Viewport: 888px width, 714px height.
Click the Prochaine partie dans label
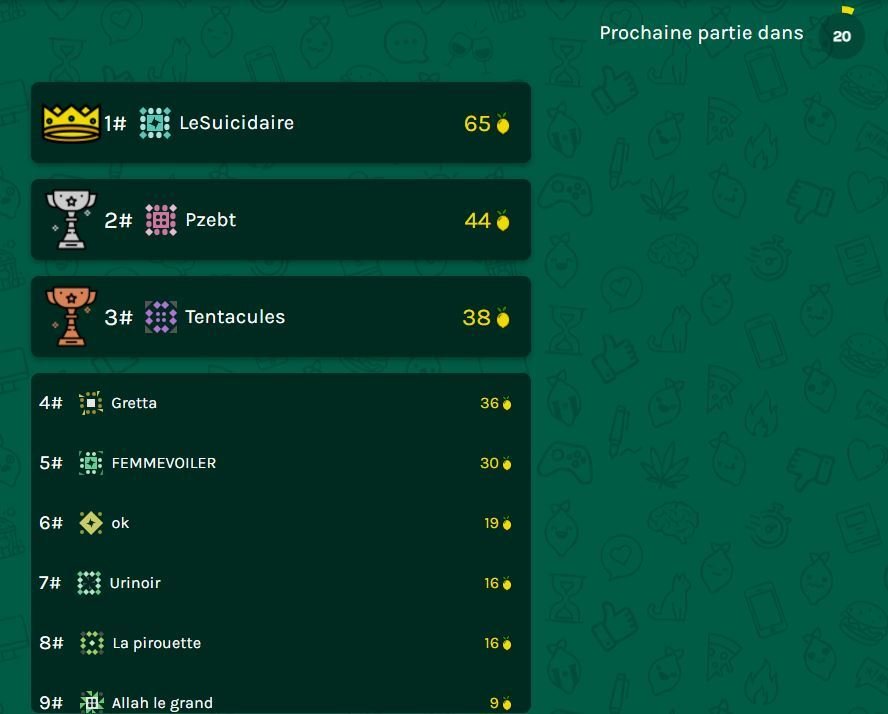point(701,33)
